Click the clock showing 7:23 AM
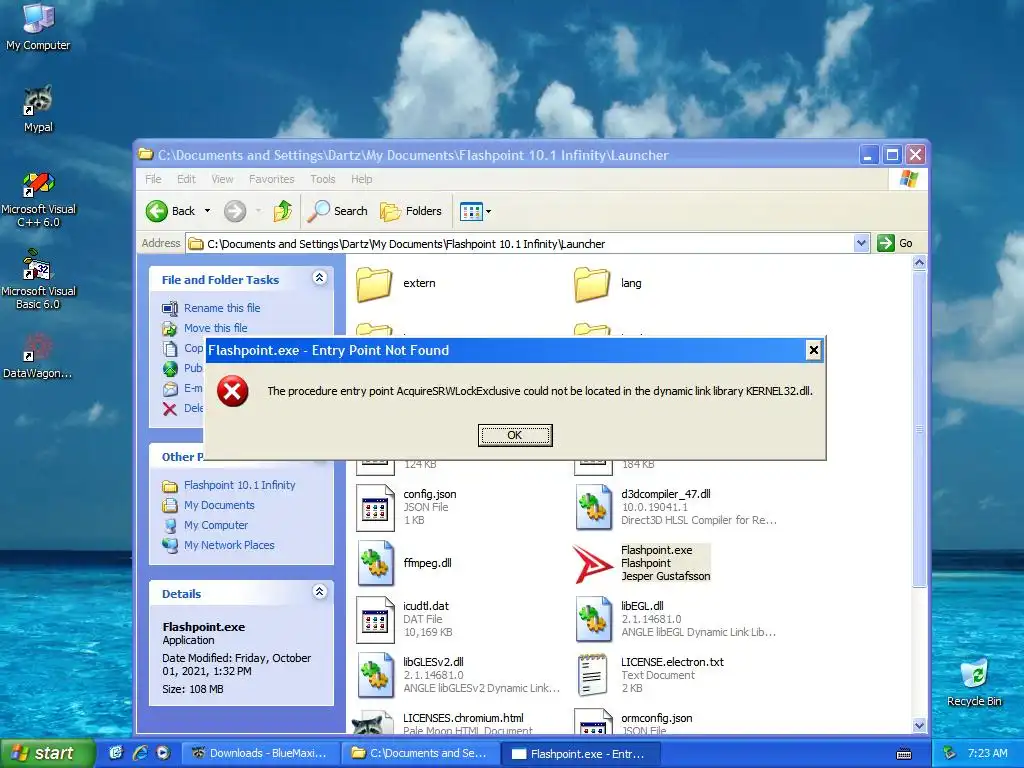 [987, 753]
